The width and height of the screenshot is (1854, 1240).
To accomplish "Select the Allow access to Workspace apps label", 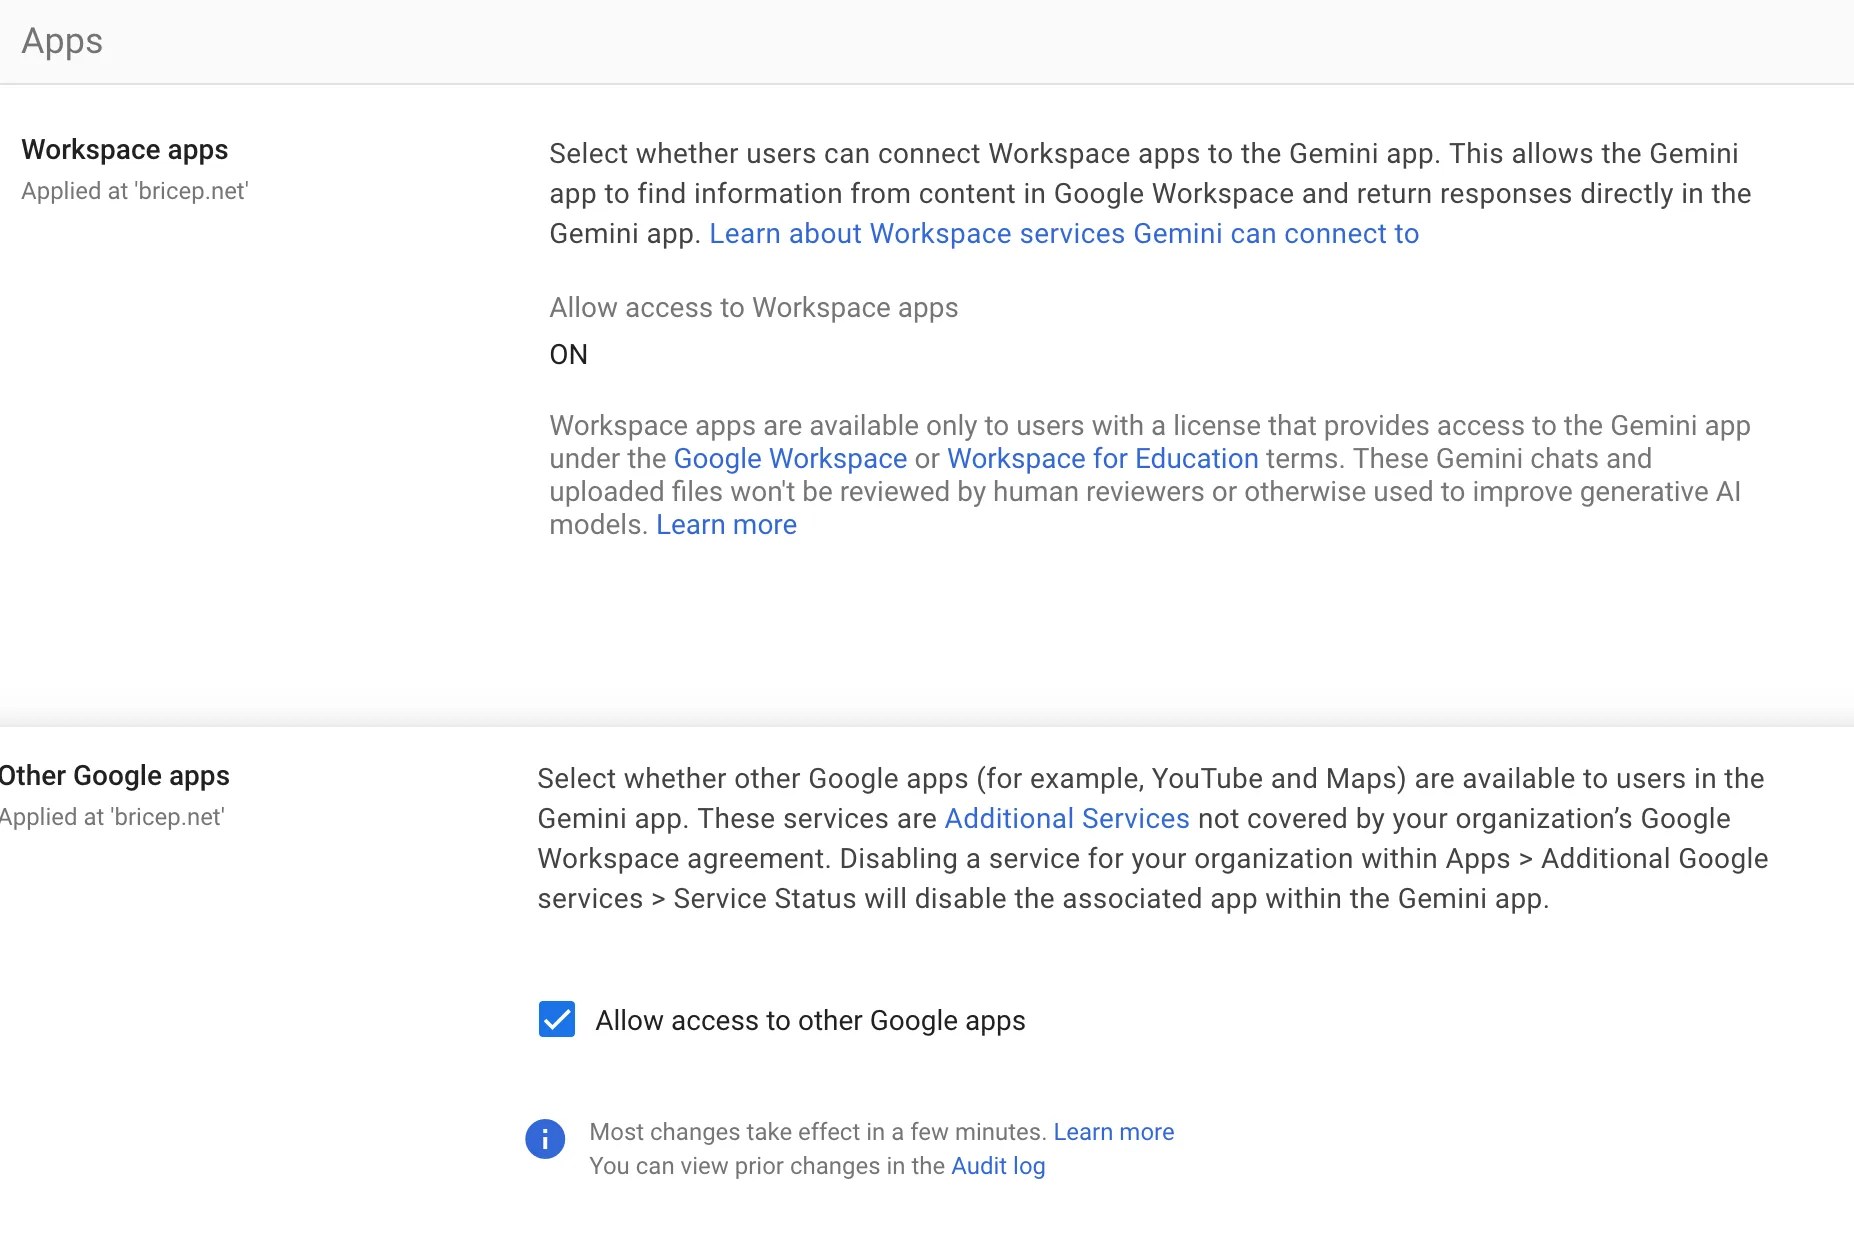I will 753,307.
